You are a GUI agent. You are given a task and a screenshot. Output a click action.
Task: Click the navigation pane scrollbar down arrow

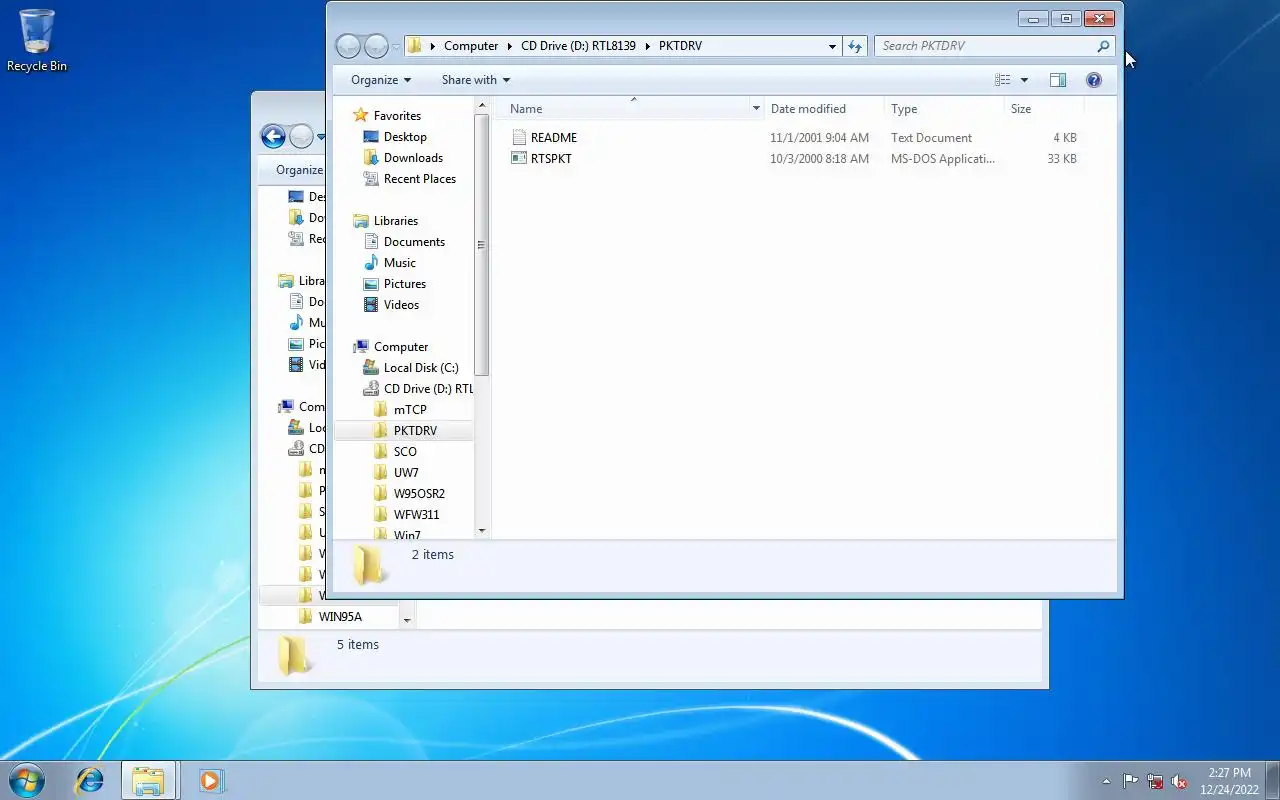coord(482,531)
